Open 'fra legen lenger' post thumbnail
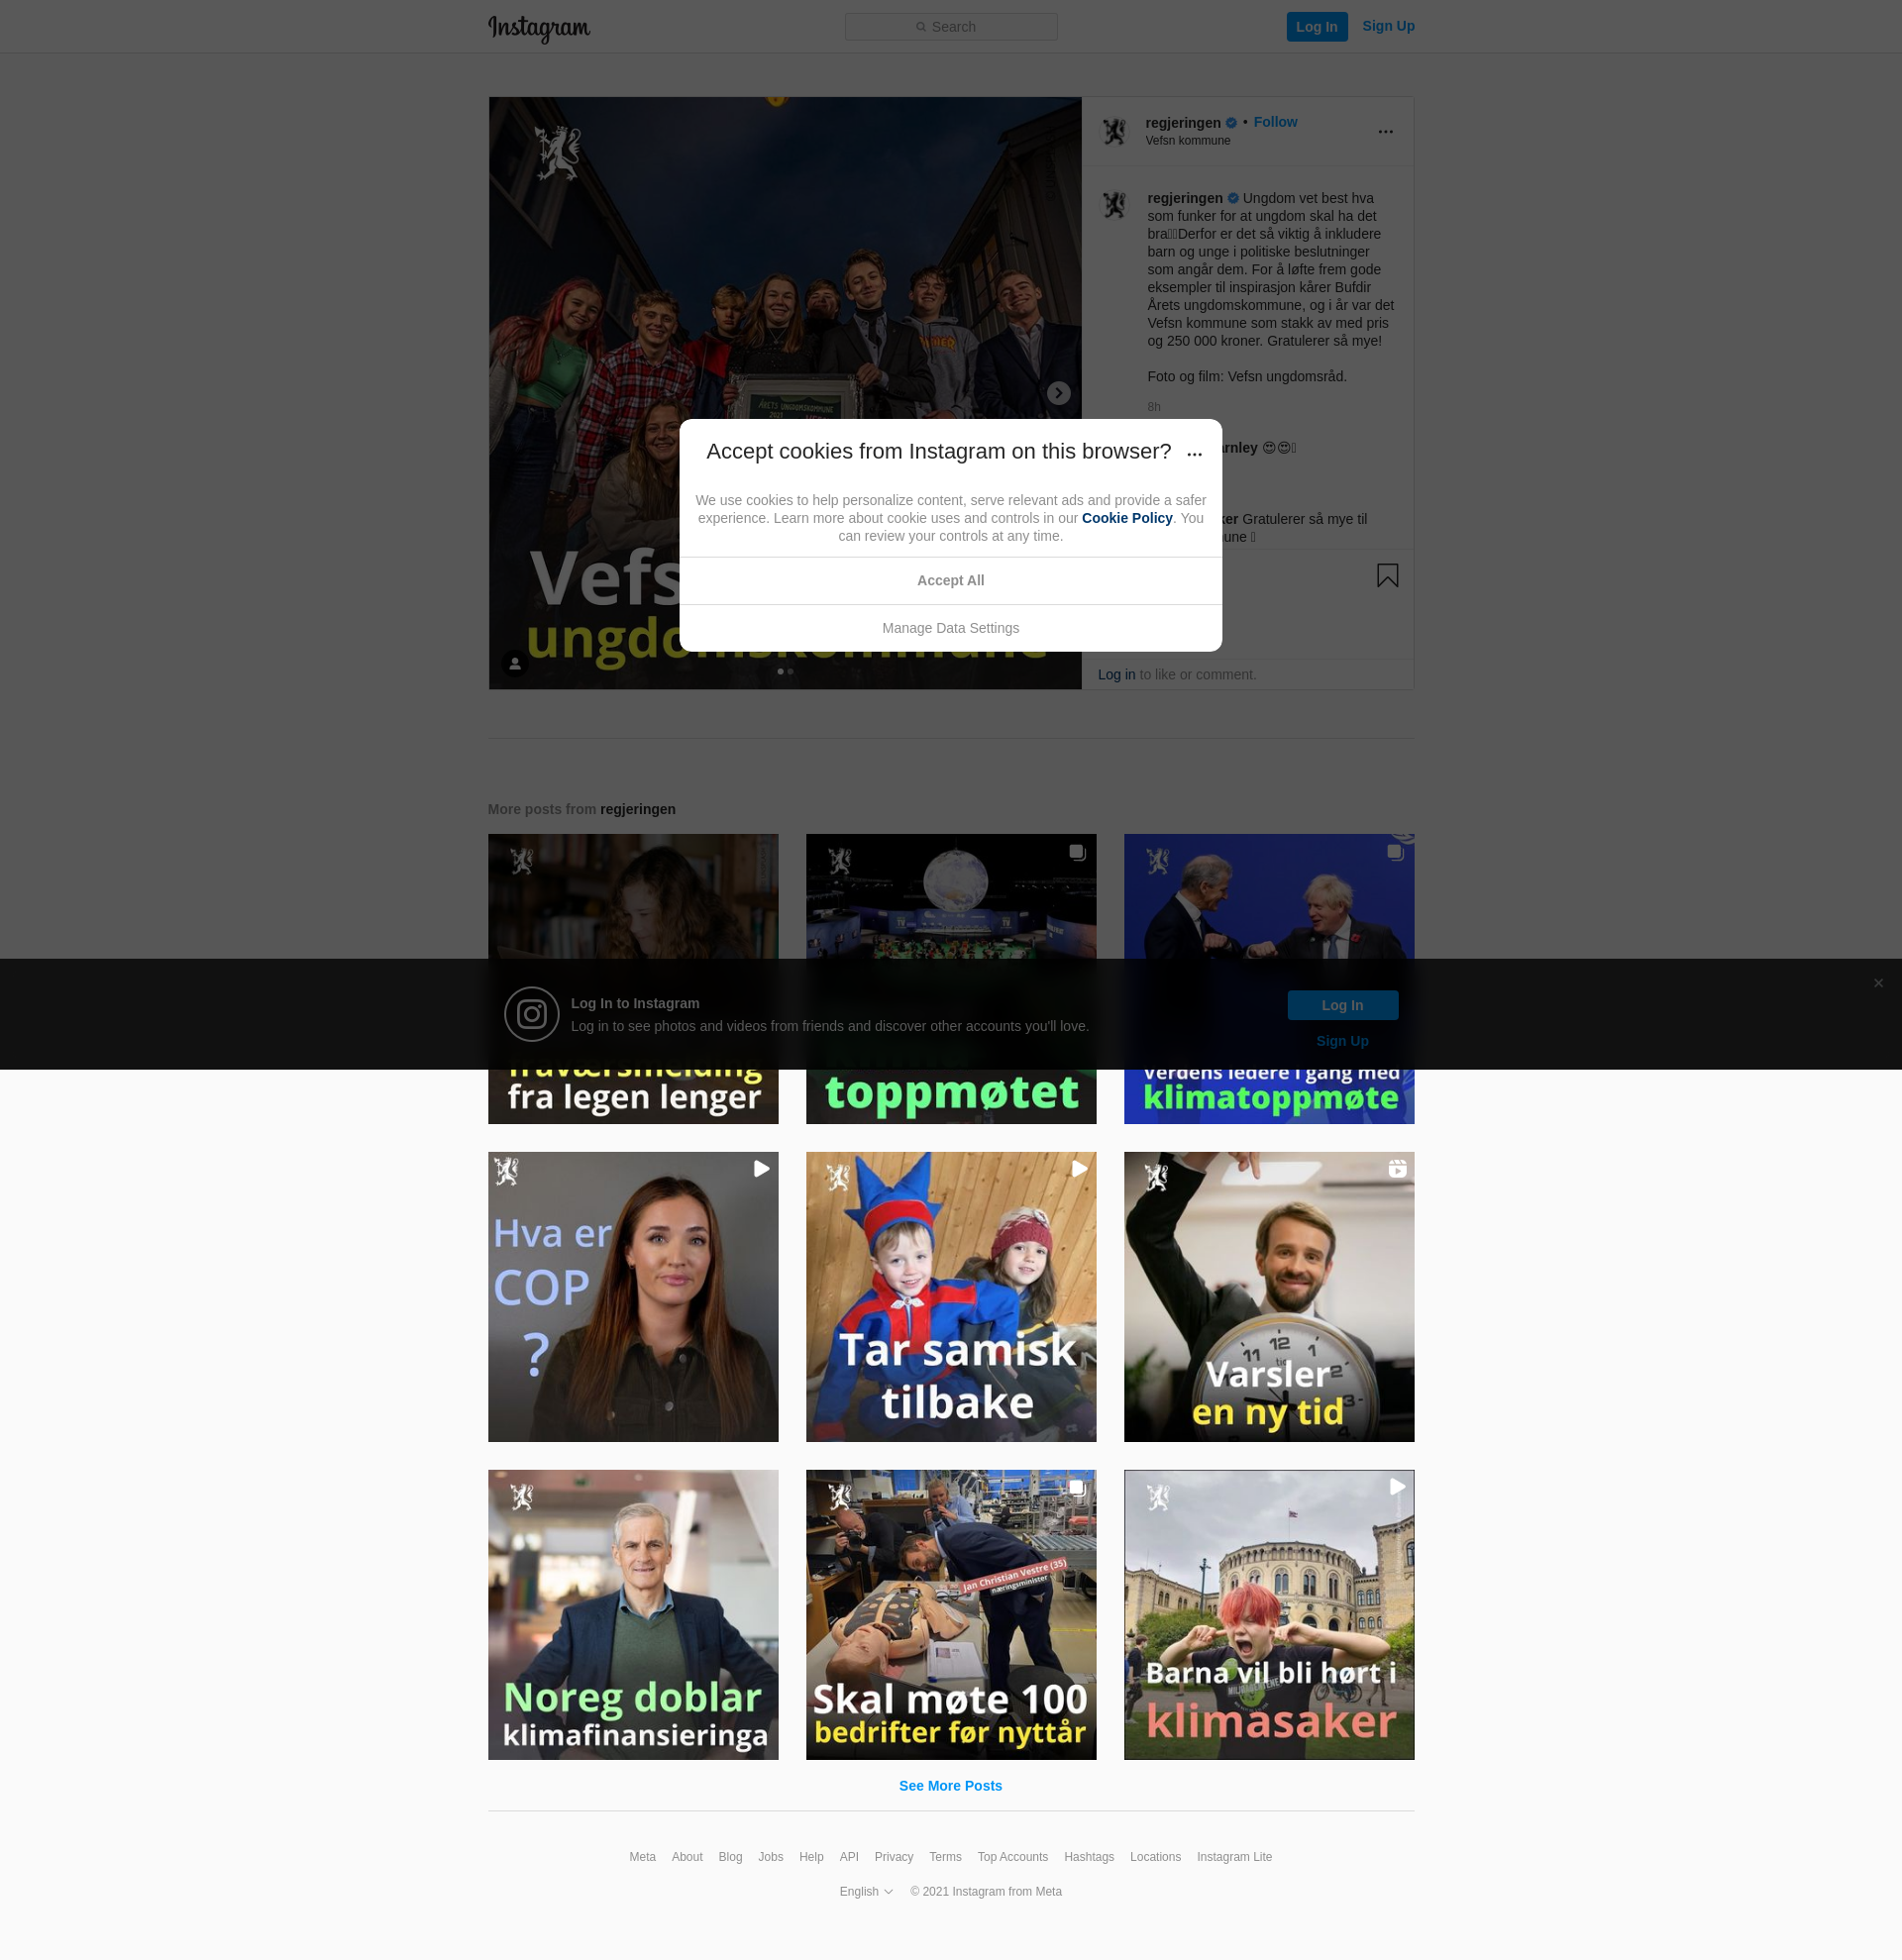 (x=633, y=979)
